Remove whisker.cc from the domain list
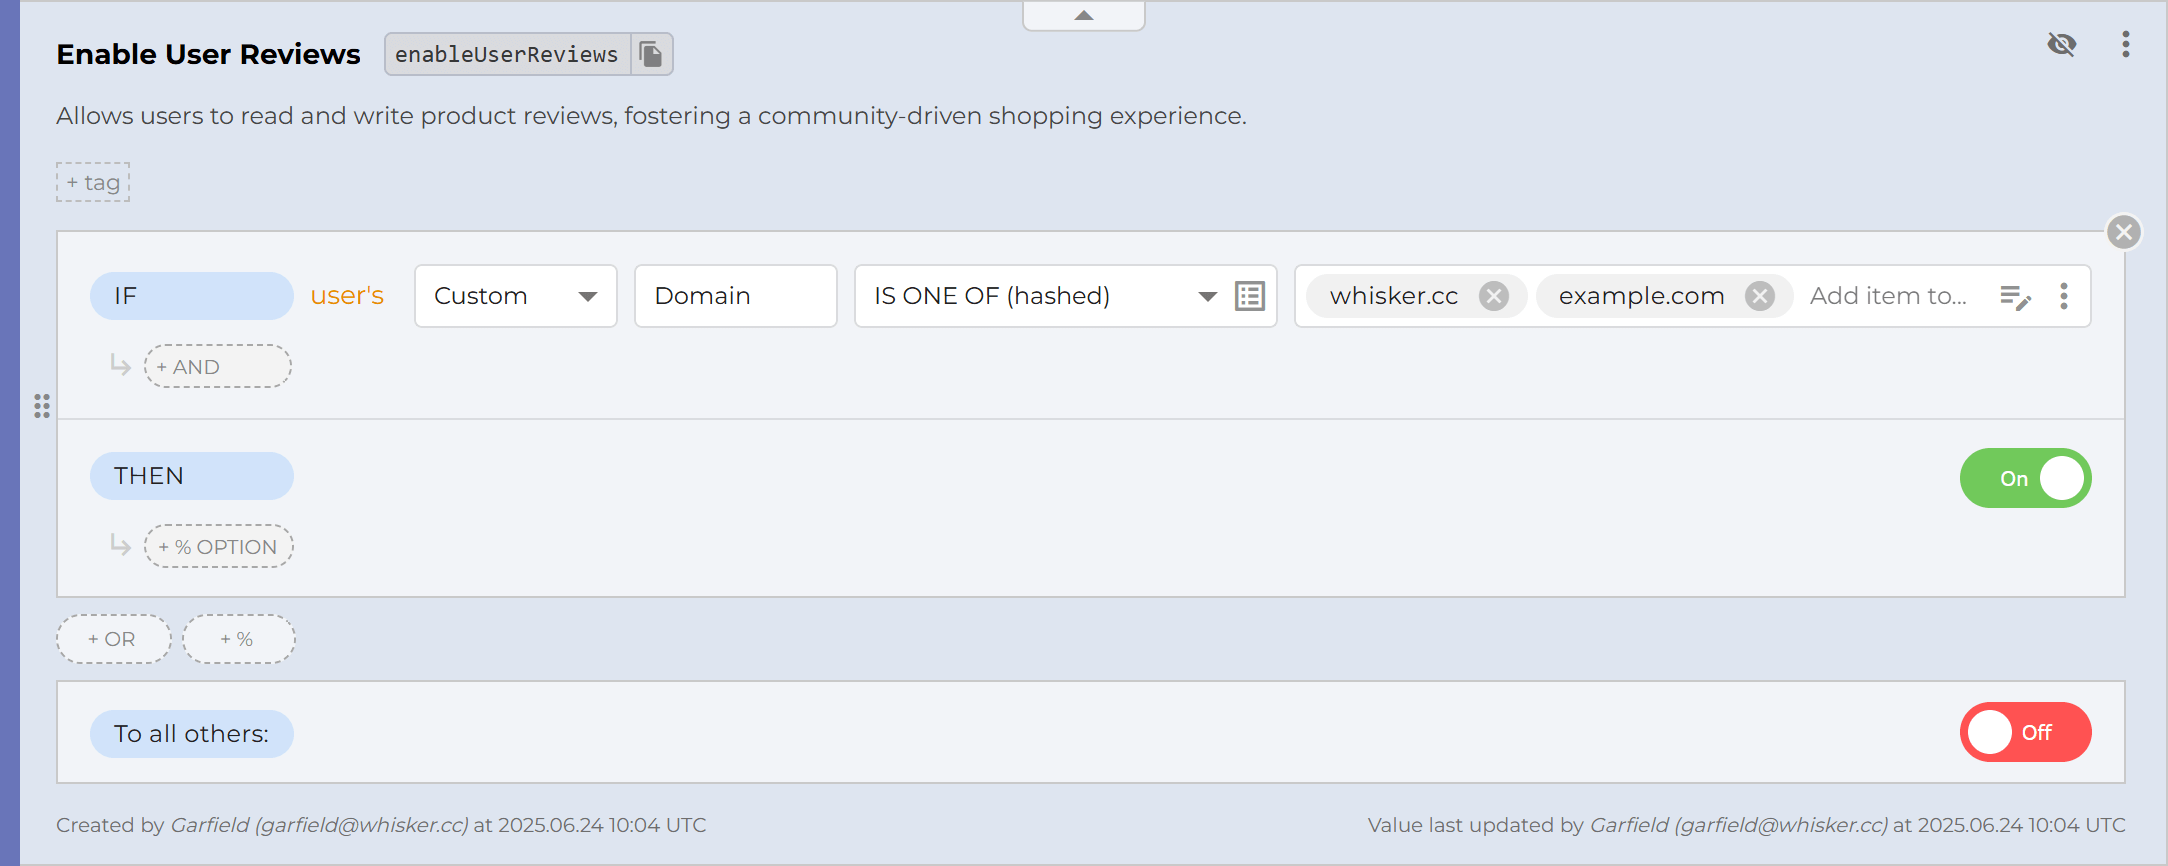This screenshot has width=2168, height=866. [1494, 296]
